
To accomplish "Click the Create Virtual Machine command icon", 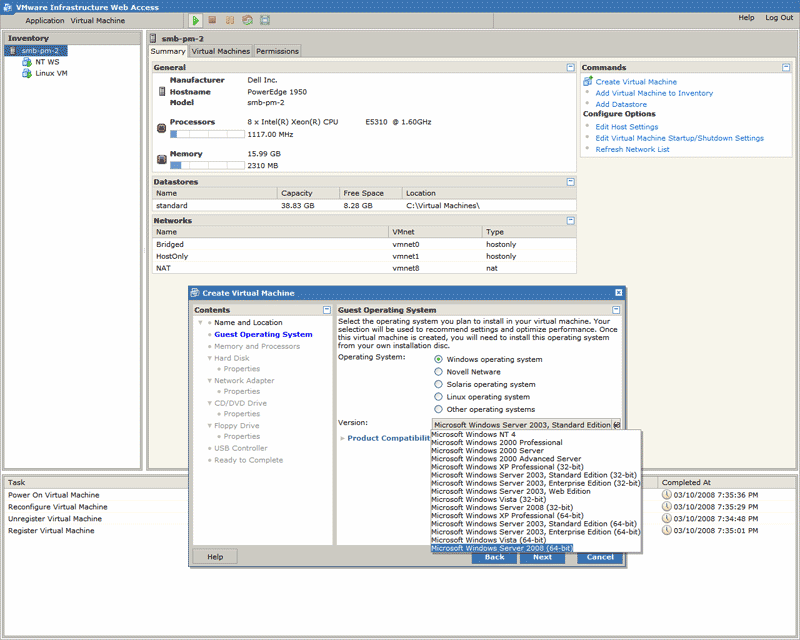I will [x=588, y=81].
